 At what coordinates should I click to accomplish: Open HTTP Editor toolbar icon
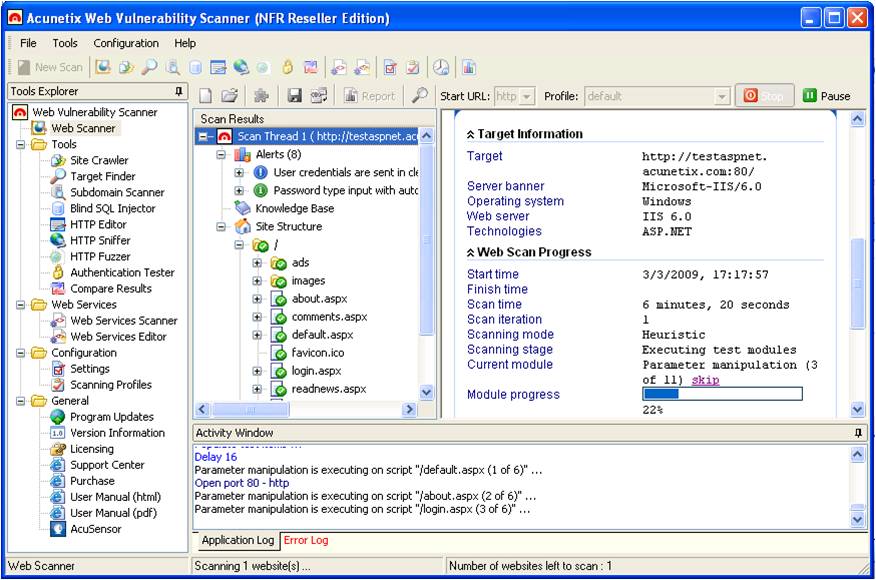click(218, 68)
